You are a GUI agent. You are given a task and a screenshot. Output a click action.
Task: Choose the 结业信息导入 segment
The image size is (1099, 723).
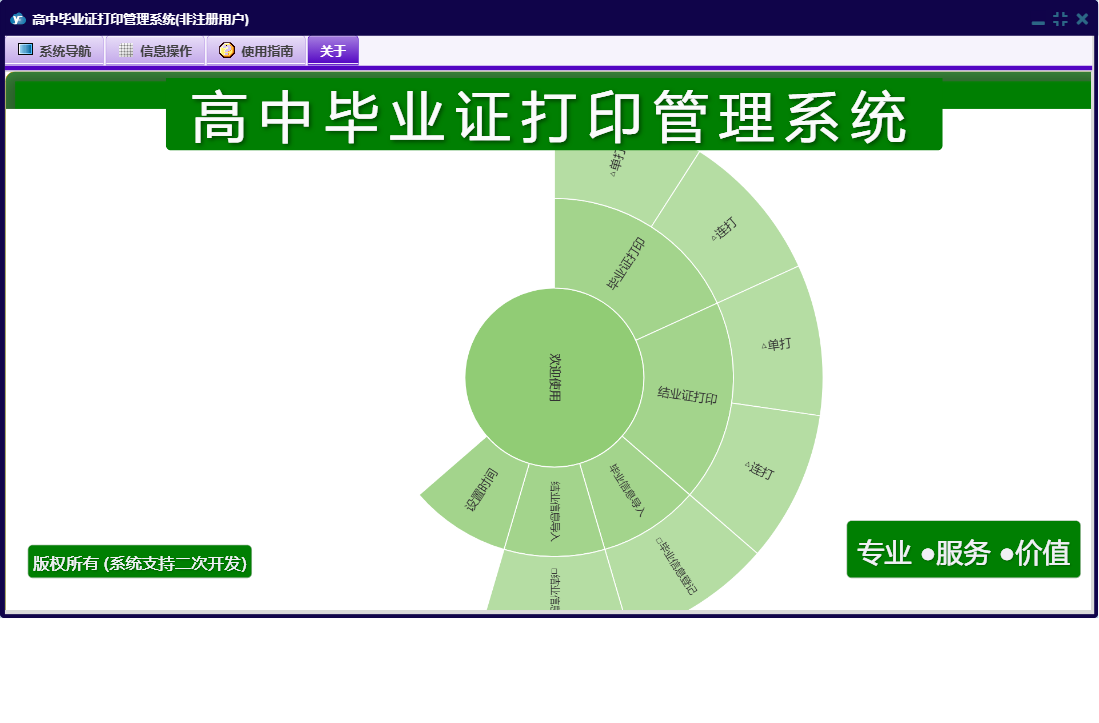pyautogui.click(x=554, y=511)
